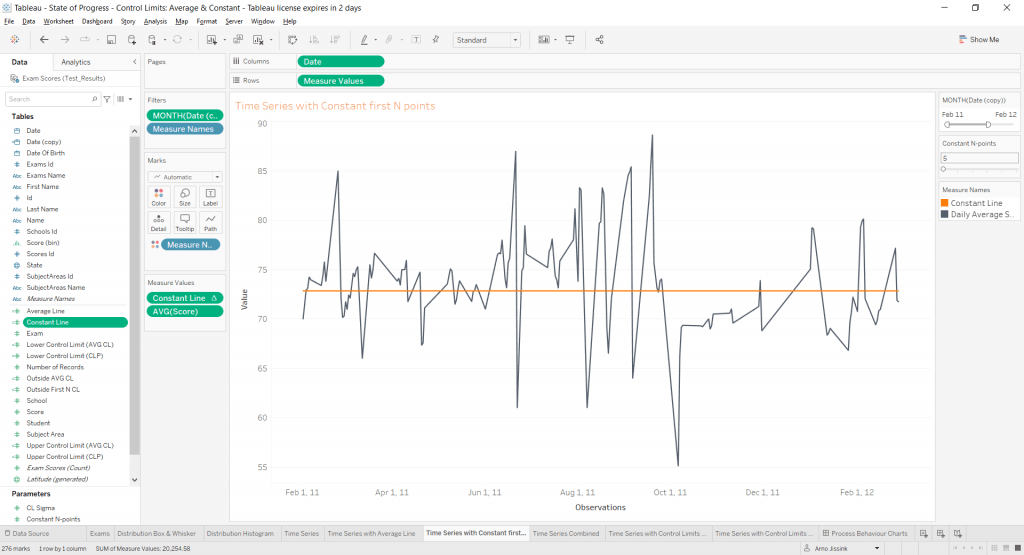Click the filter icon beside Search
Viewport: 1024px width, 555px height.
tap(107, 99)
